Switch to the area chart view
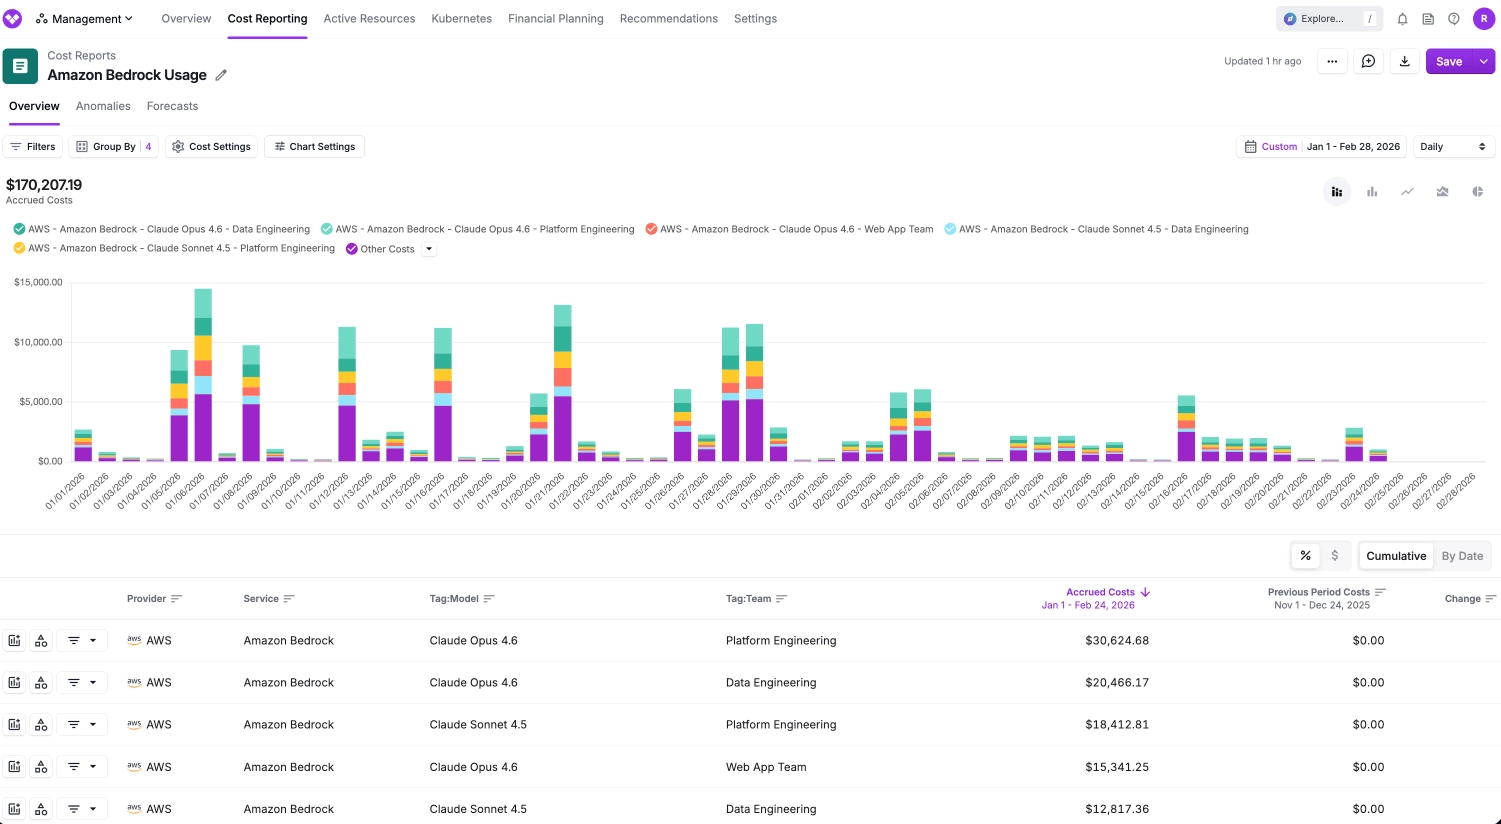Screen dimensions: 1501x824 click(1442, 191)
